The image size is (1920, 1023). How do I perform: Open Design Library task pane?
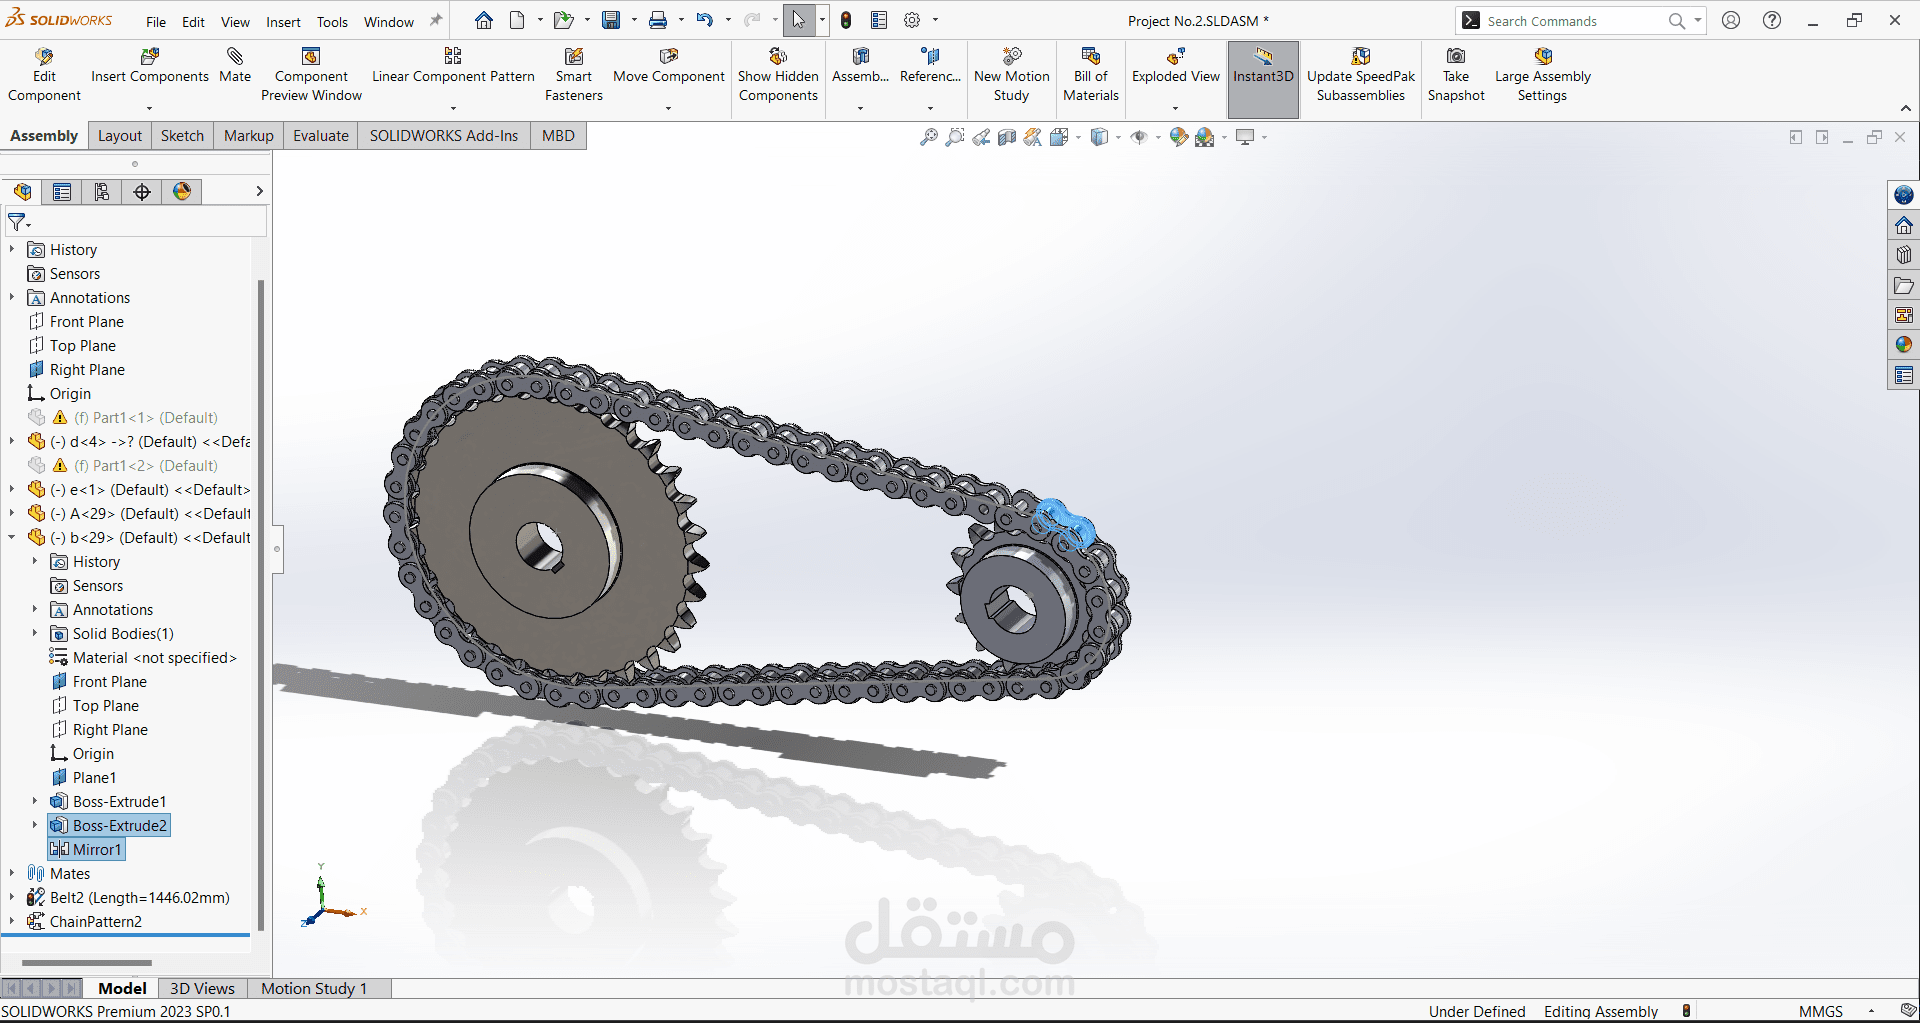[x=1904, y=255]
